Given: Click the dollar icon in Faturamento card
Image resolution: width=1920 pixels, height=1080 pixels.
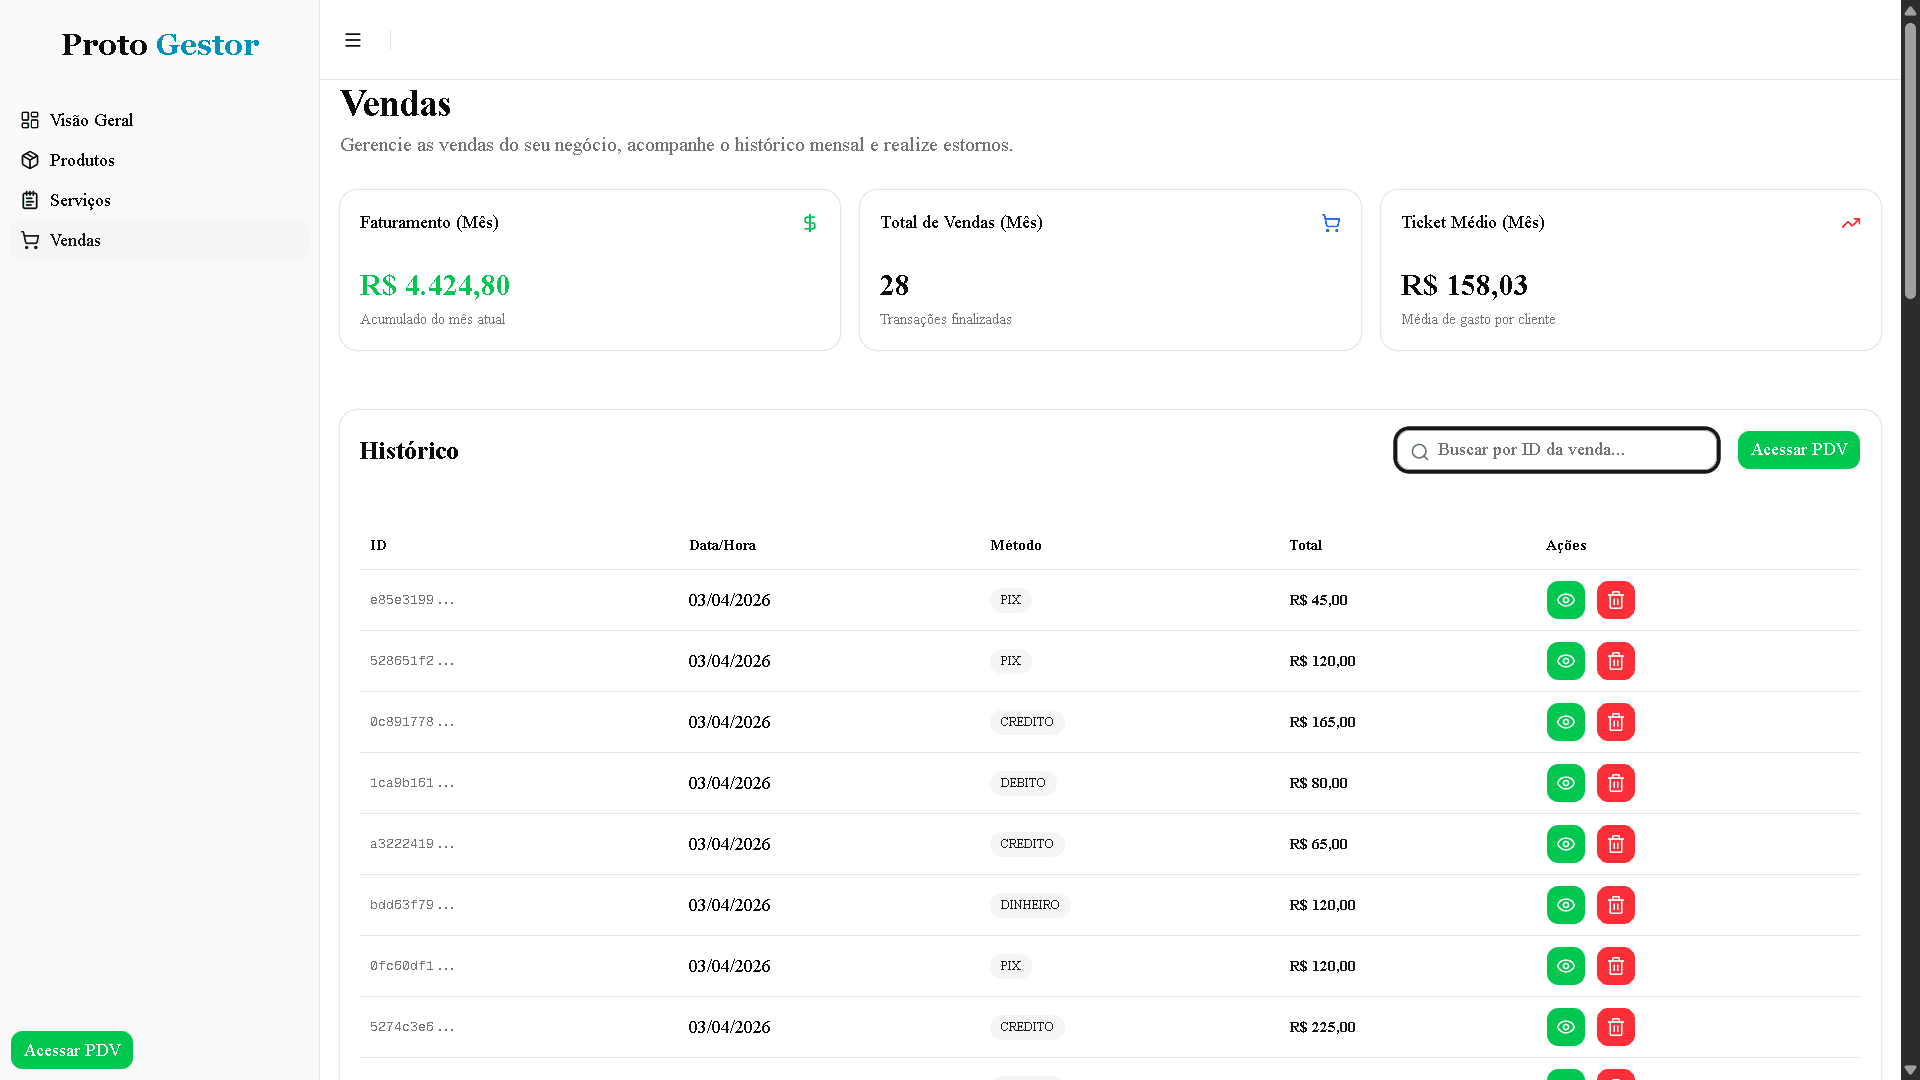Looking at the screenshot, I should (x=809, y=223).
